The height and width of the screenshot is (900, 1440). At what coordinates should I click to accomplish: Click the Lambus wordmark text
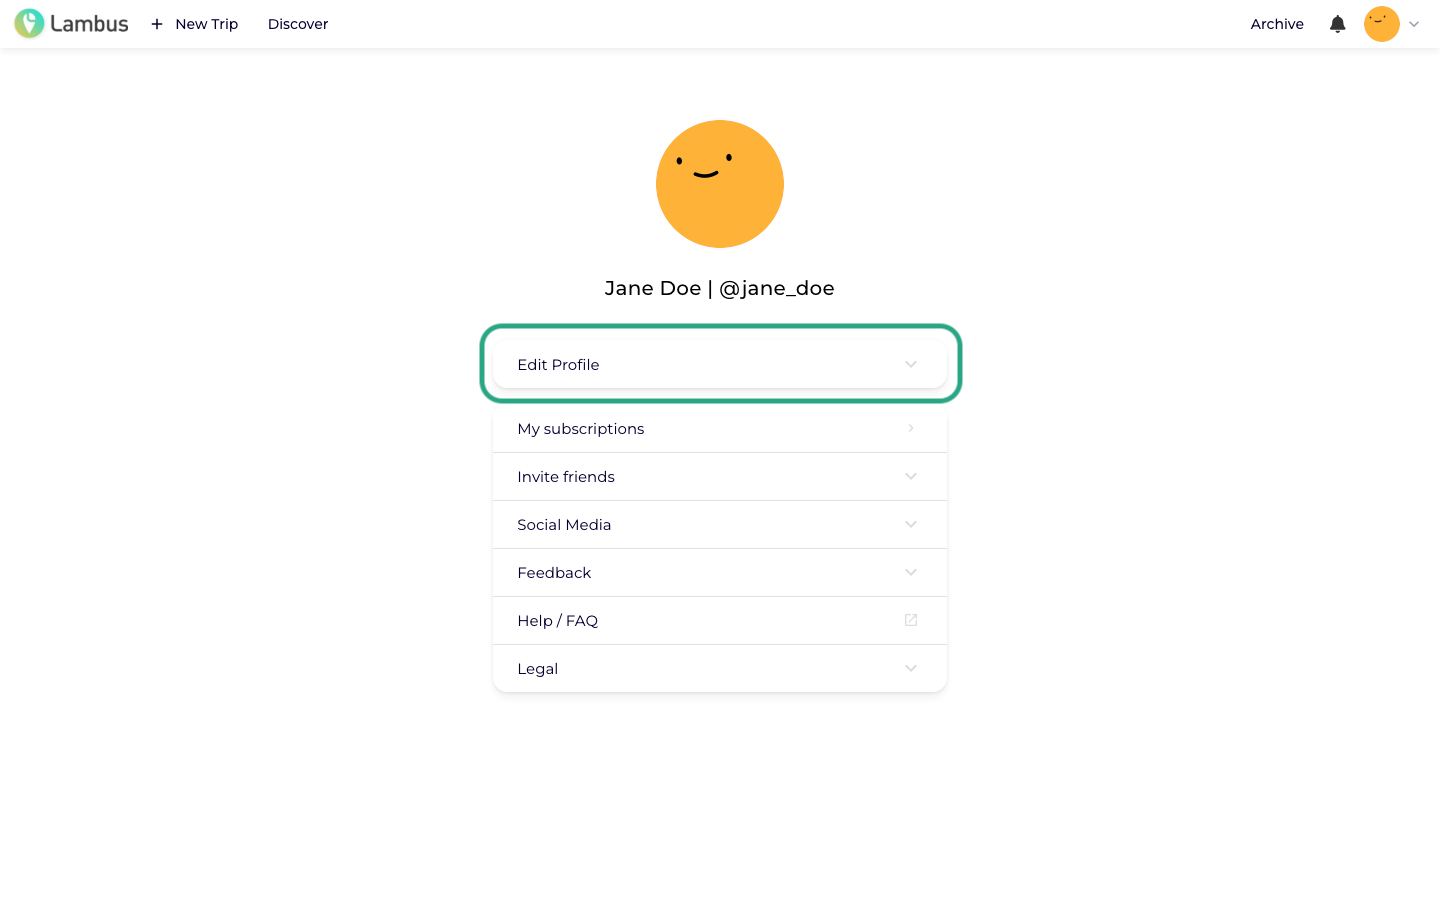[x=89, y=24]
